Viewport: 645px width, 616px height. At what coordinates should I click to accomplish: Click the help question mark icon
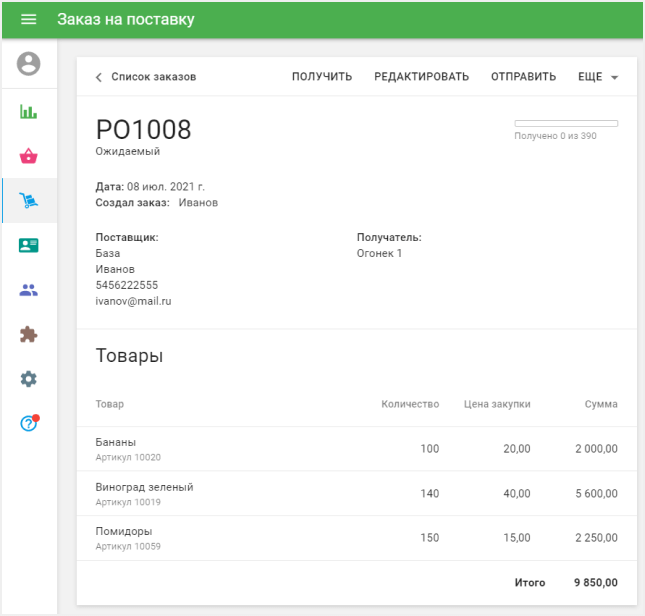point(29,424)
